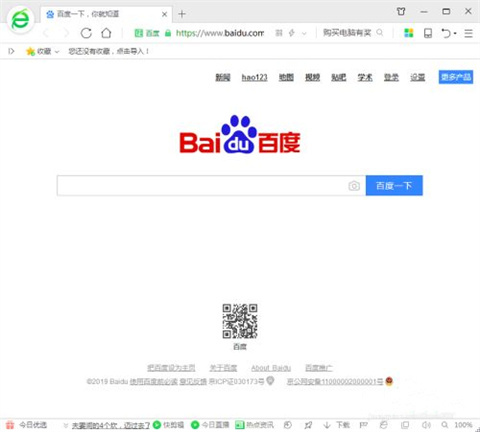Open the 贴吧 link
Screen dimensions: 480x432
pyautogui.click(x=339, y=77)
